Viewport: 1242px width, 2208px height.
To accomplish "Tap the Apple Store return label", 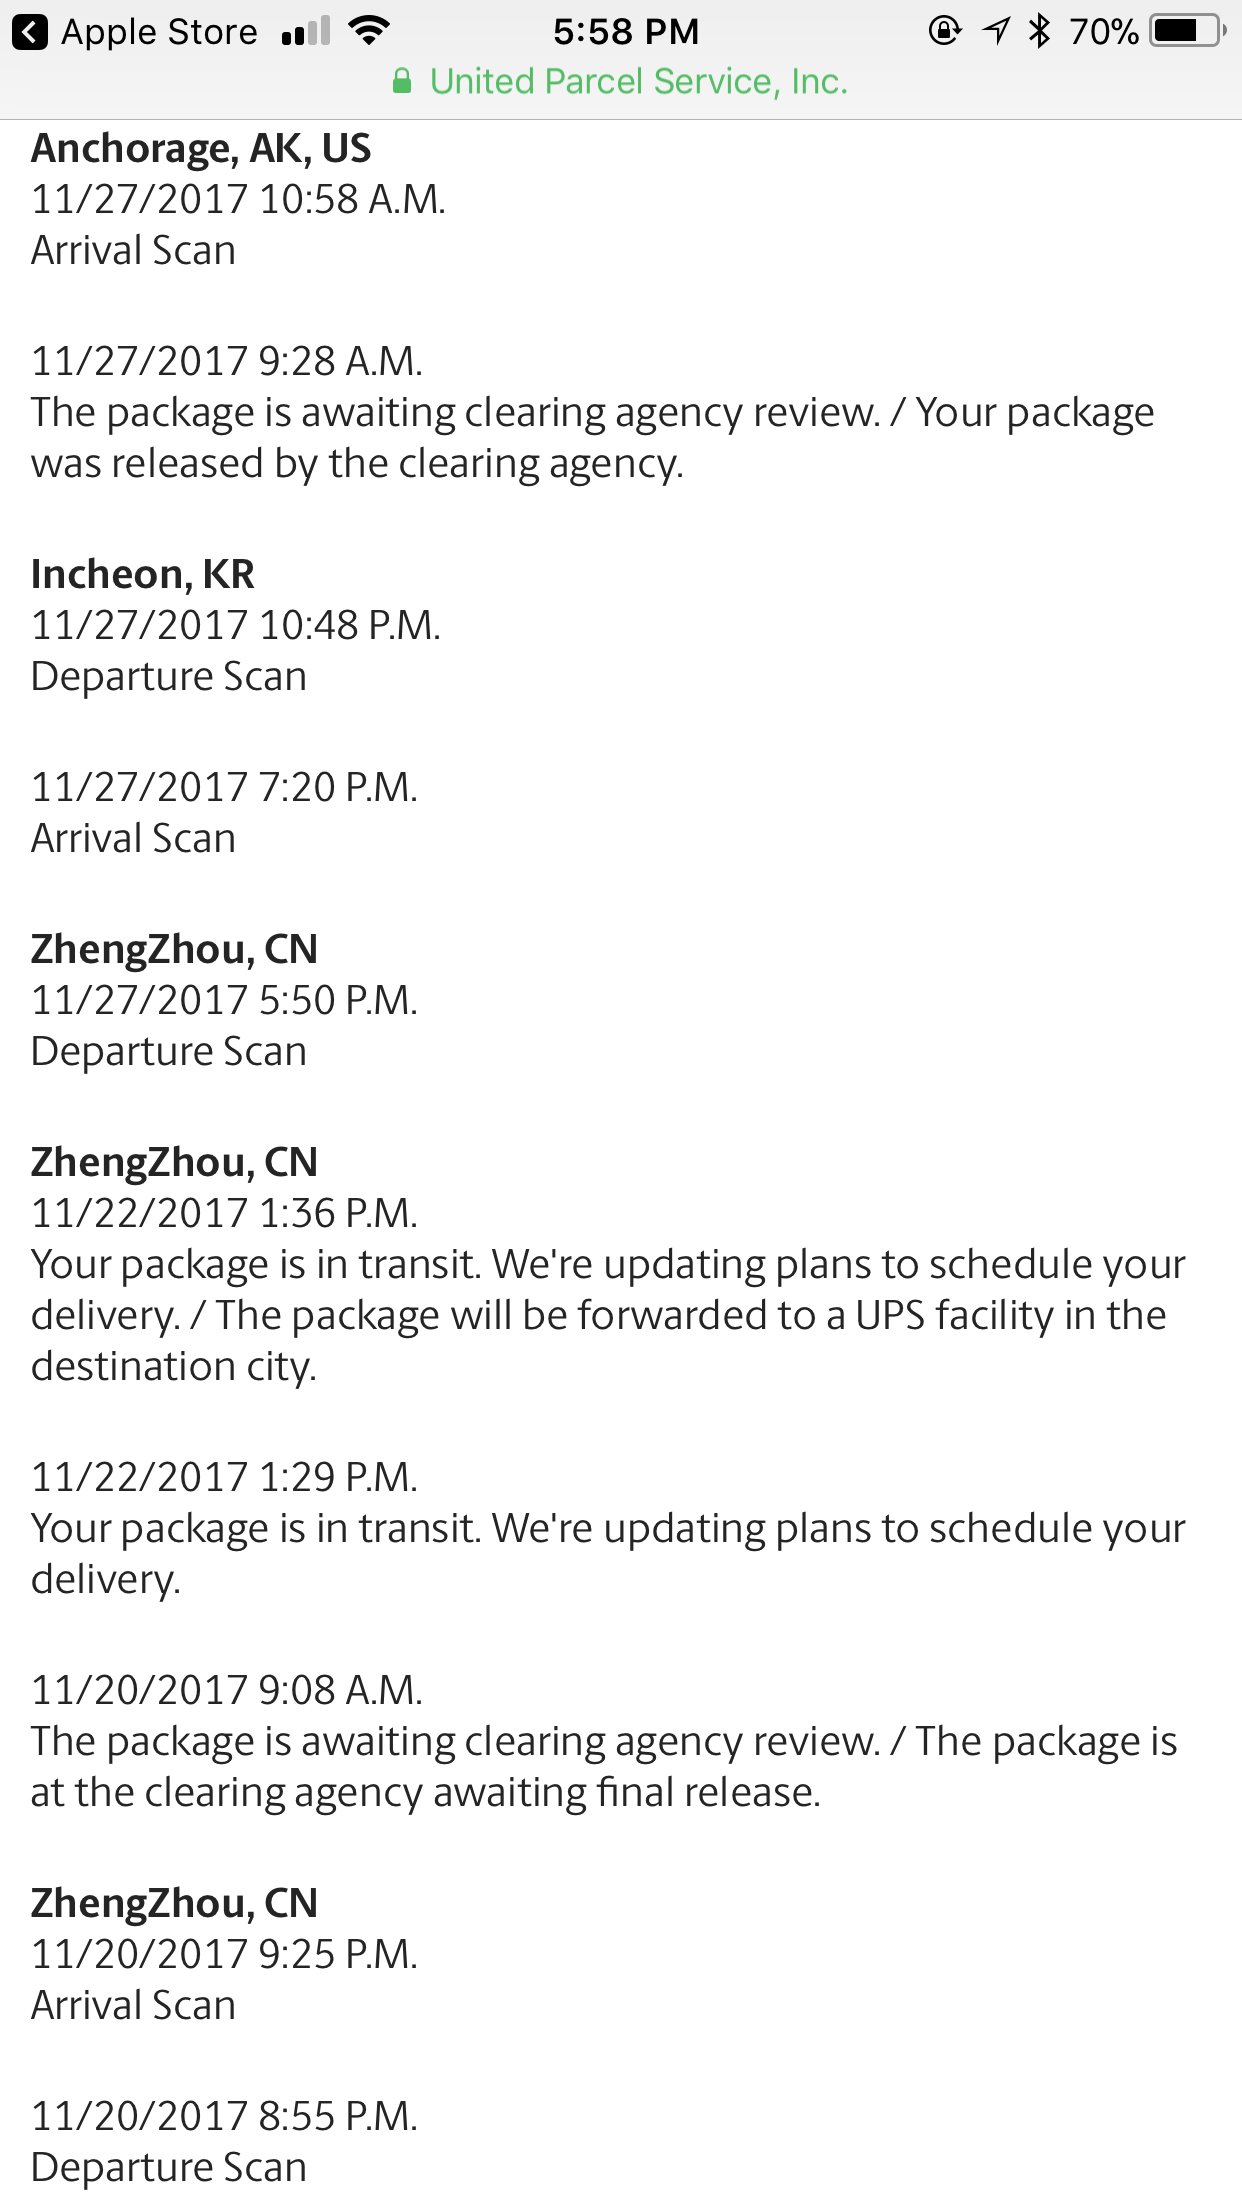I will click(160, 32).
